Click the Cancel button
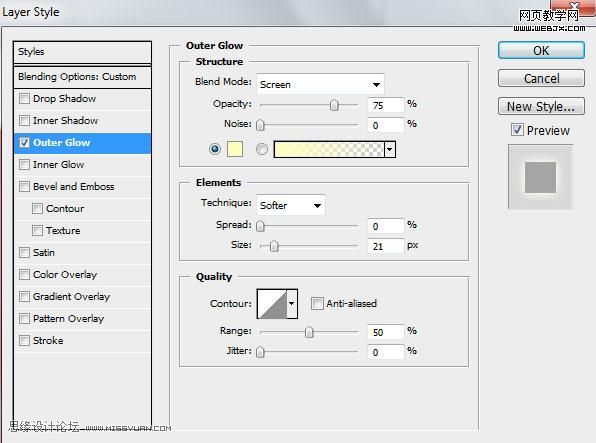Screen dimensions: 596x443 [x=541, y=78]
